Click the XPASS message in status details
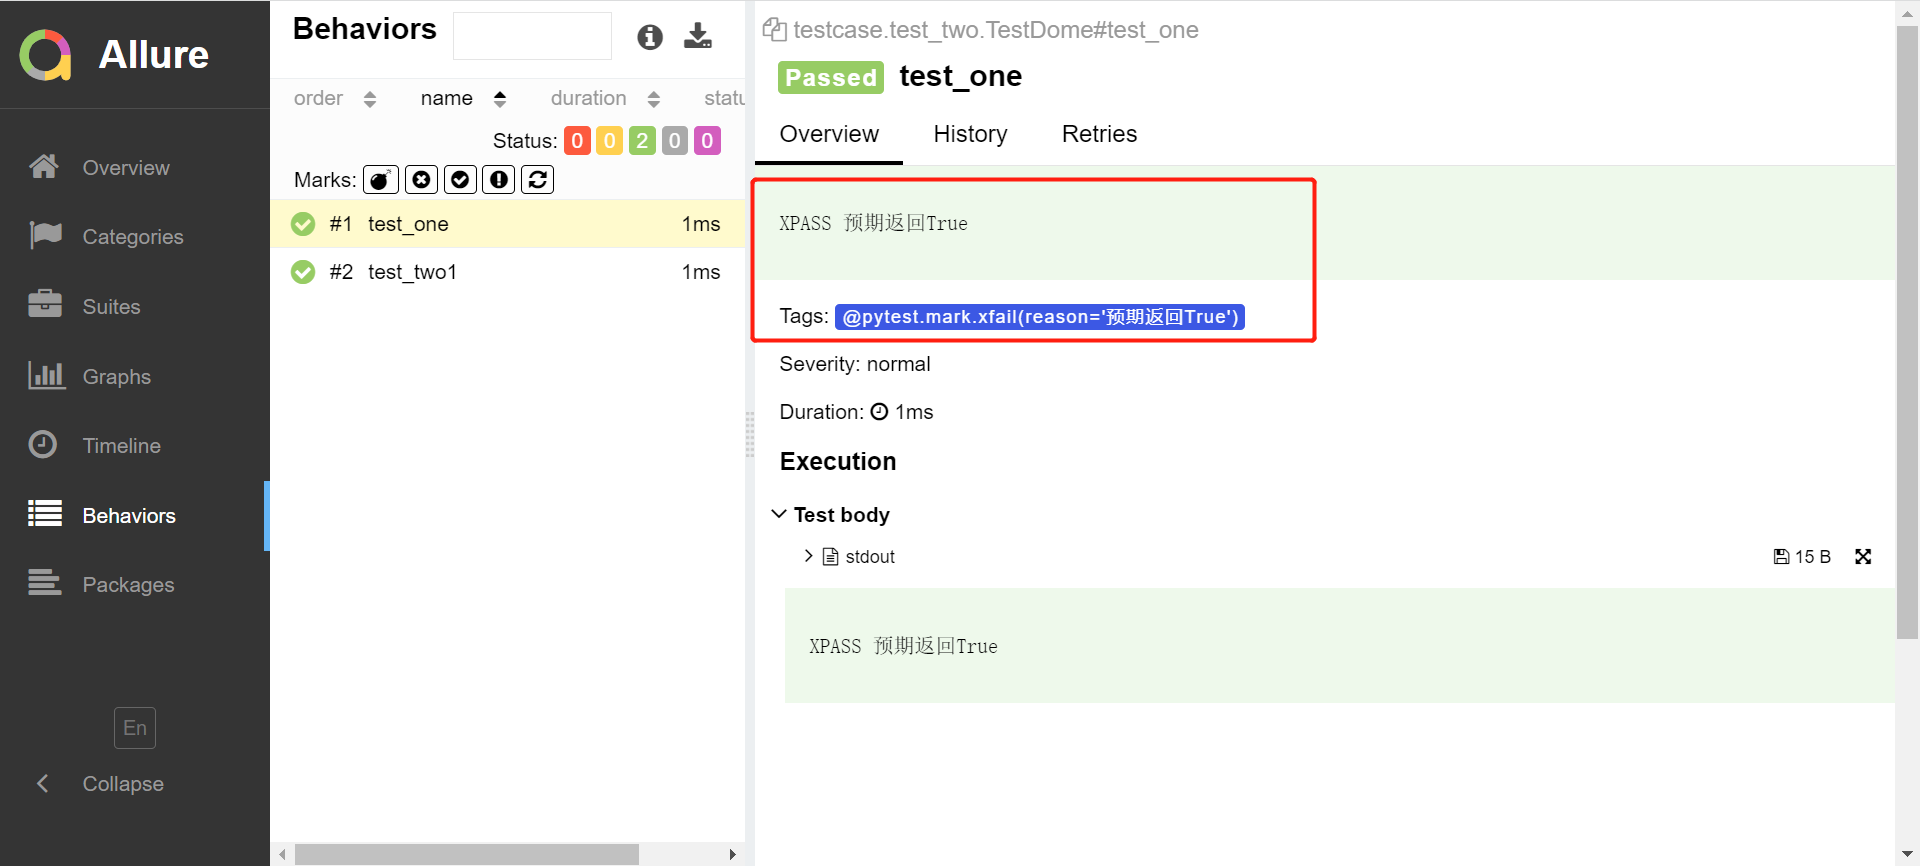The image size is (1920, 866). tap(873, 223)
